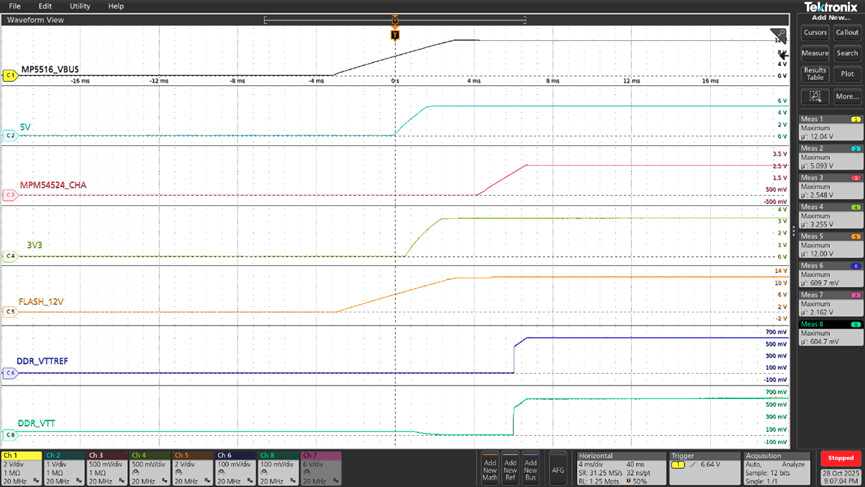Expand the More... add-new options

click(847, 96)
